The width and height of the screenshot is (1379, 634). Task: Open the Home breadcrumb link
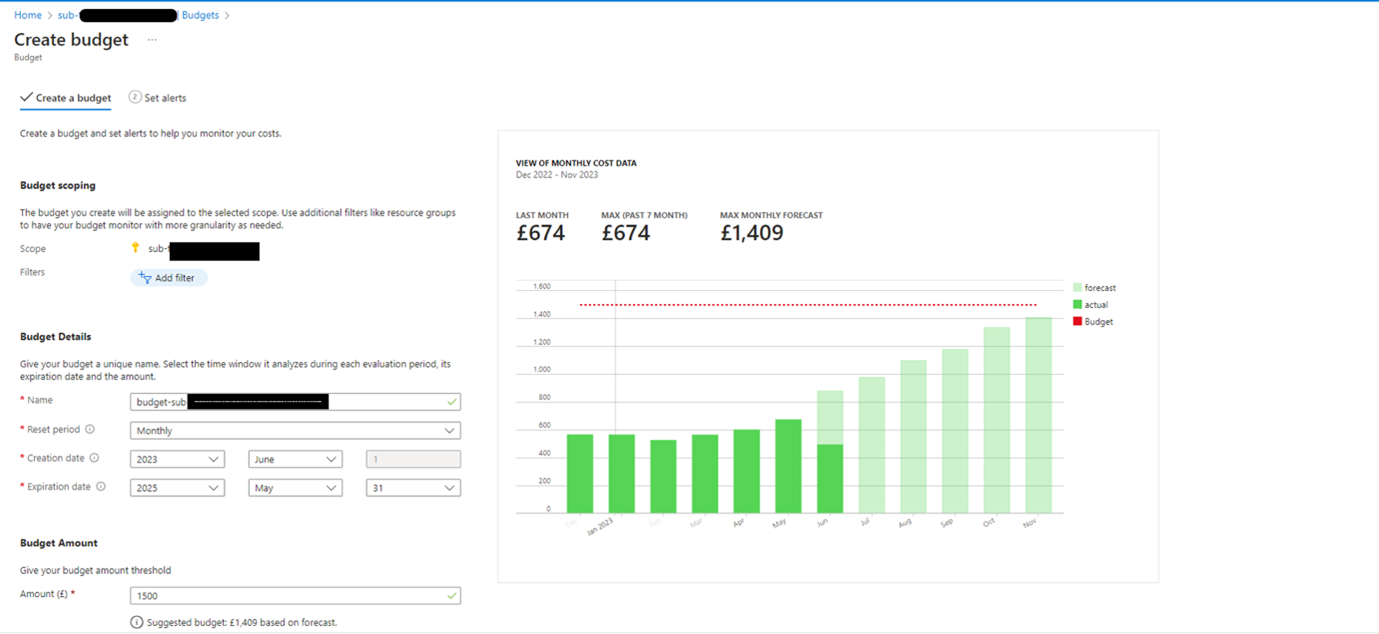click(x=27, y=14)
